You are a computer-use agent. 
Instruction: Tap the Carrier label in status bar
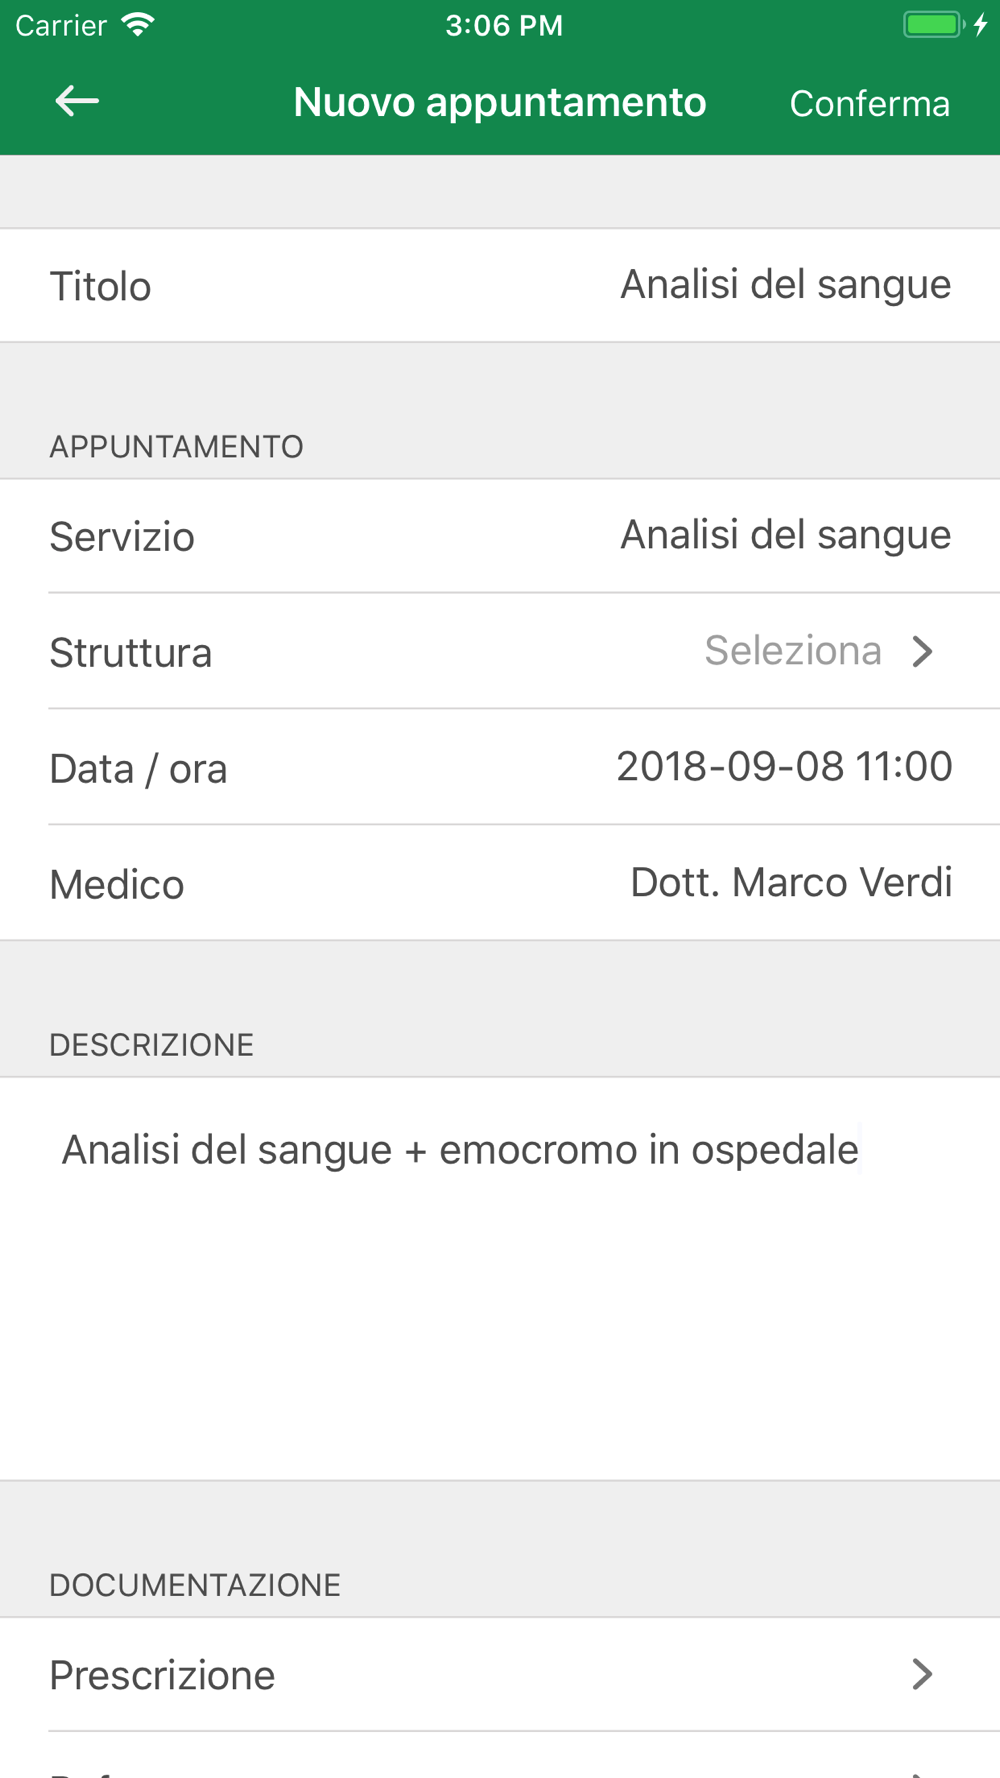pos(61,25)
